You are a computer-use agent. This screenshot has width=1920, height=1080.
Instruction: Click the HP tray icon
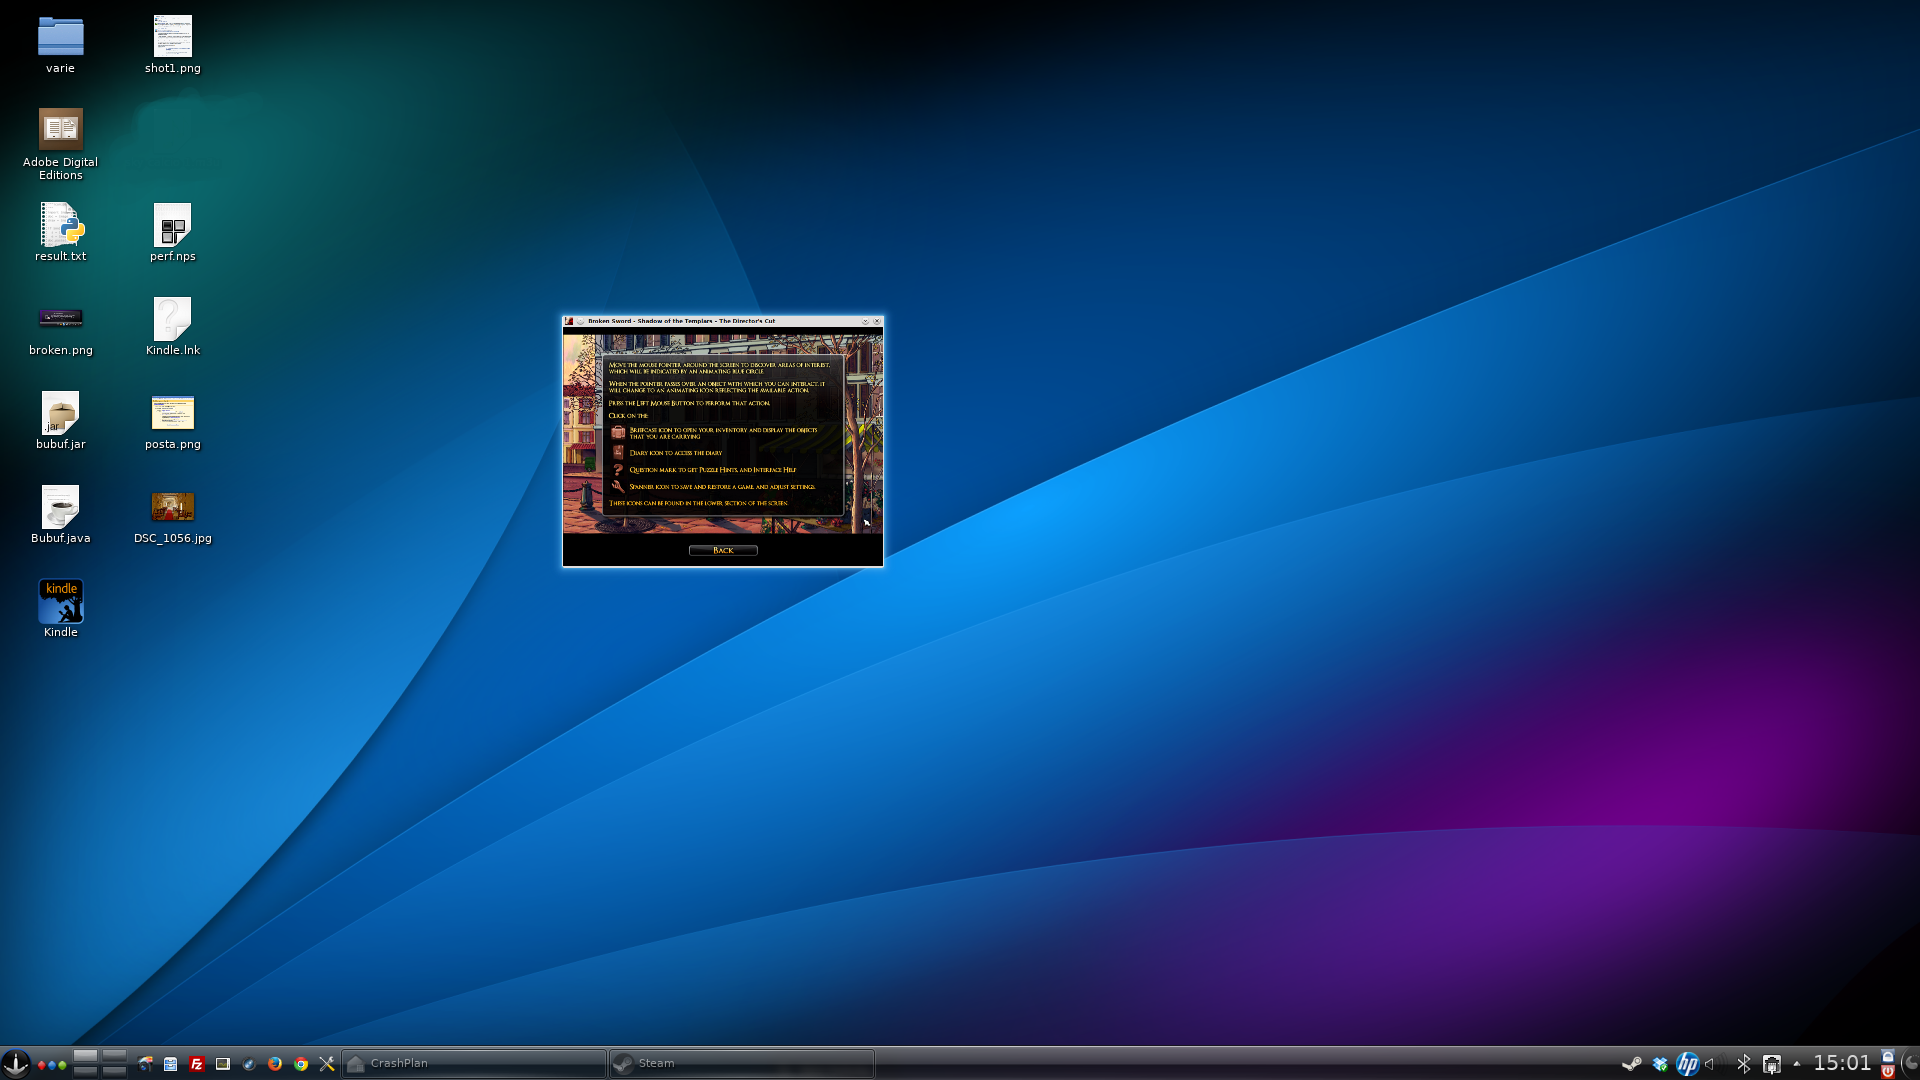point(1688,1064)
